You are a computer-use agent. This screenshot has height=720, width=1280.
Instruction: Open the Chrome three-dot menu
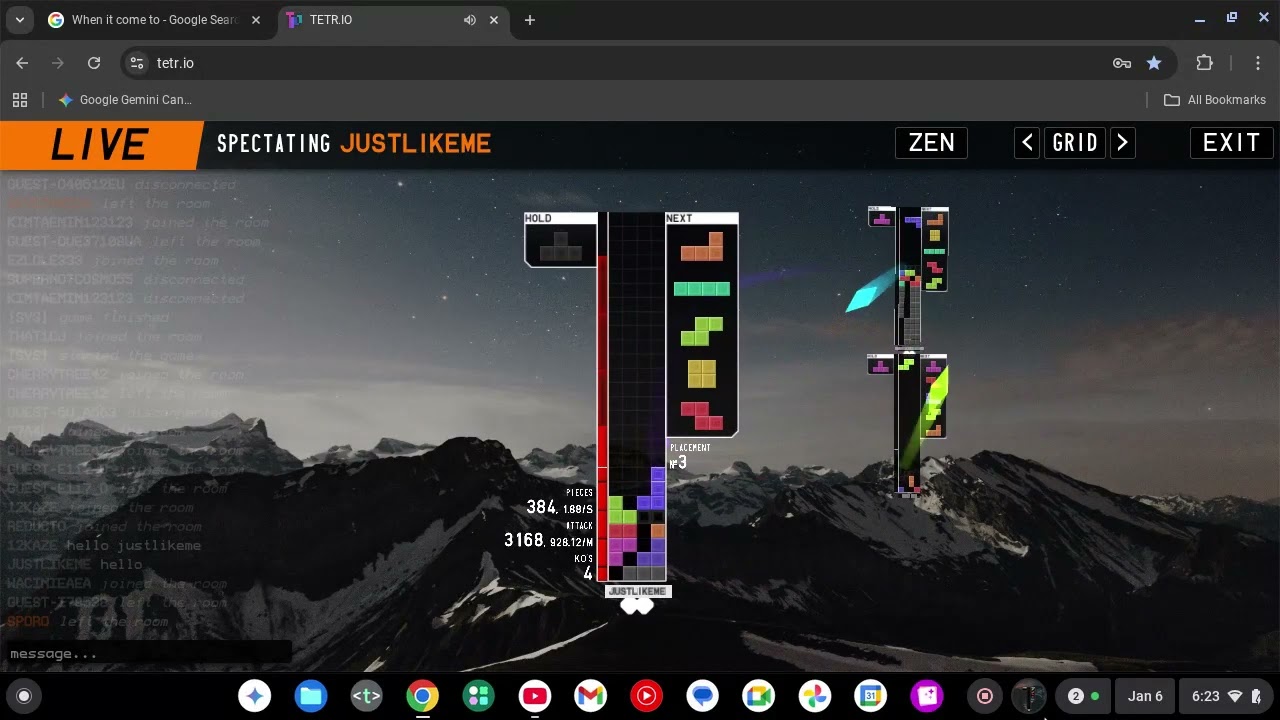click(1258, 63)
